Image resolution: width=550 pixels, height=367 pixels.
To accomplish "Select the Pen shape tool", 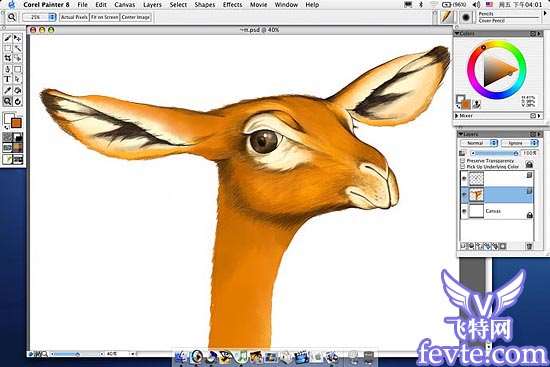I will tap(7, 69).
